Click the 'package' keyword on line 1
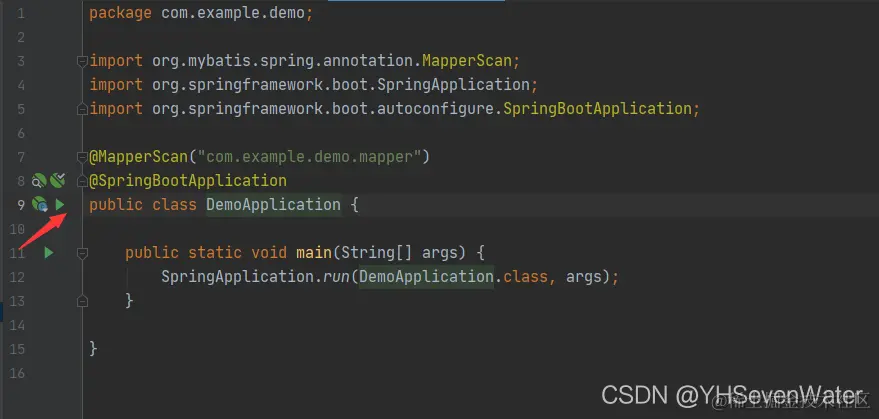 (x=121, y=13)
